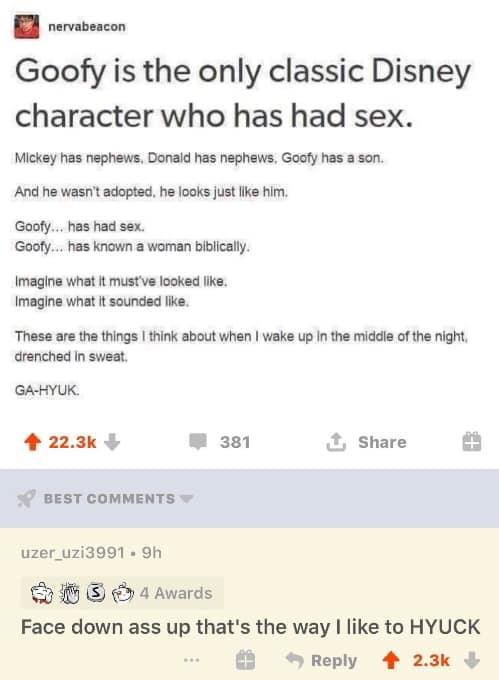Screen dimensions: 499x680
Task: Open the post title about Goofy
Action: pyautogui.click(x=243, y=94)
